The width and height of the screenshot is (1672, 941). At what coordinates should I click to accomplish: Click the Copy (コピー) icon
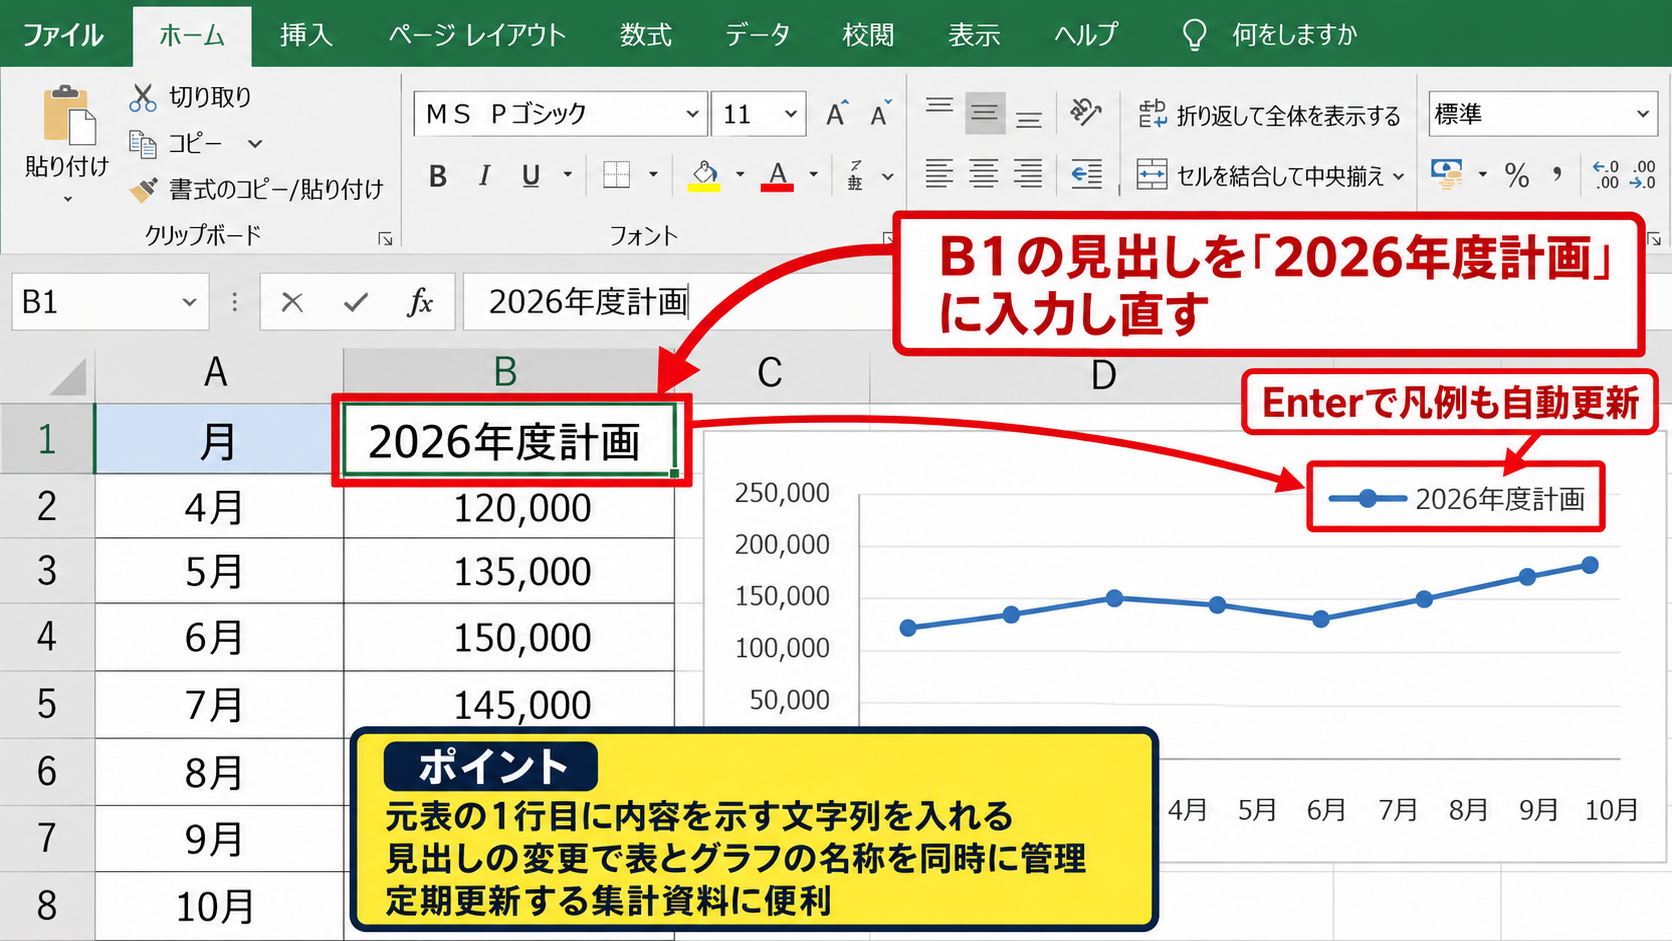[x=143, y=144]
